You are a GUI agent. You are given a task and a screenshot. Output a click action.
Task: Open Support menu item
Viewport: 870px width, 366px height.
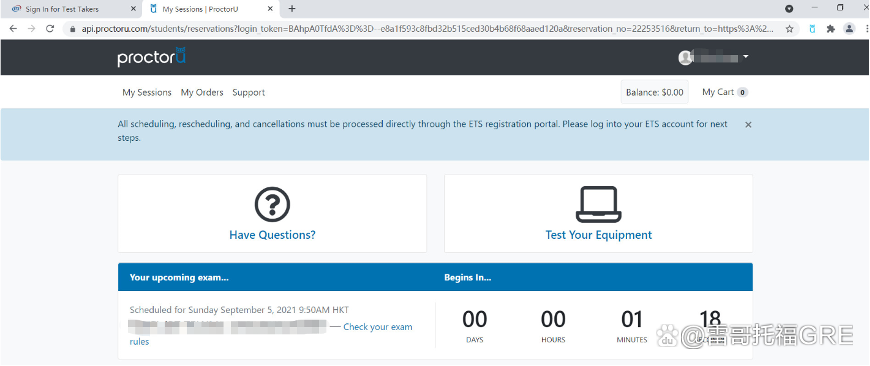click(x=249, y=93)
